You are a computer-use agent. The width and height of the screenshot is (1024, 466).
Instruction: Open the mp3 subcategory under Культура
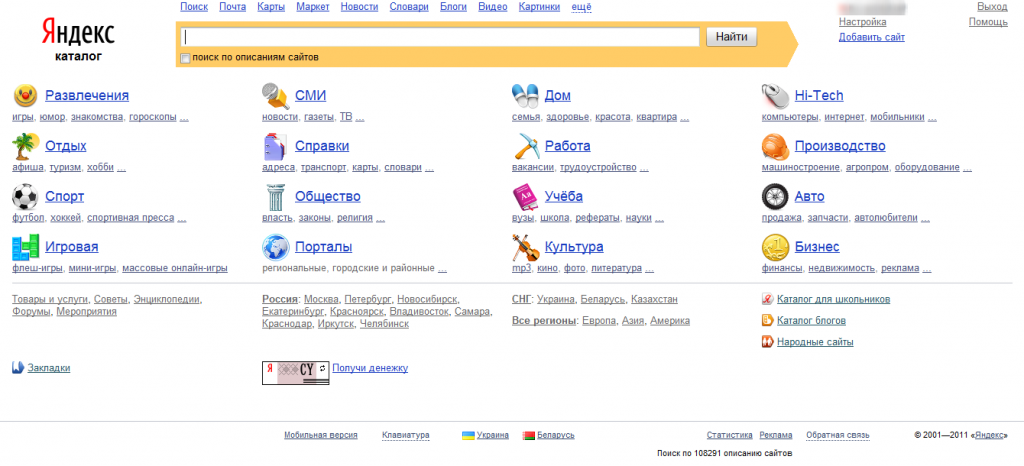click(x=522, y=268)
